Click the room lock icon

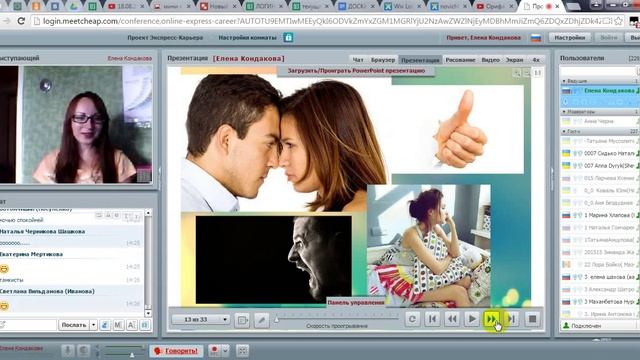288,38
